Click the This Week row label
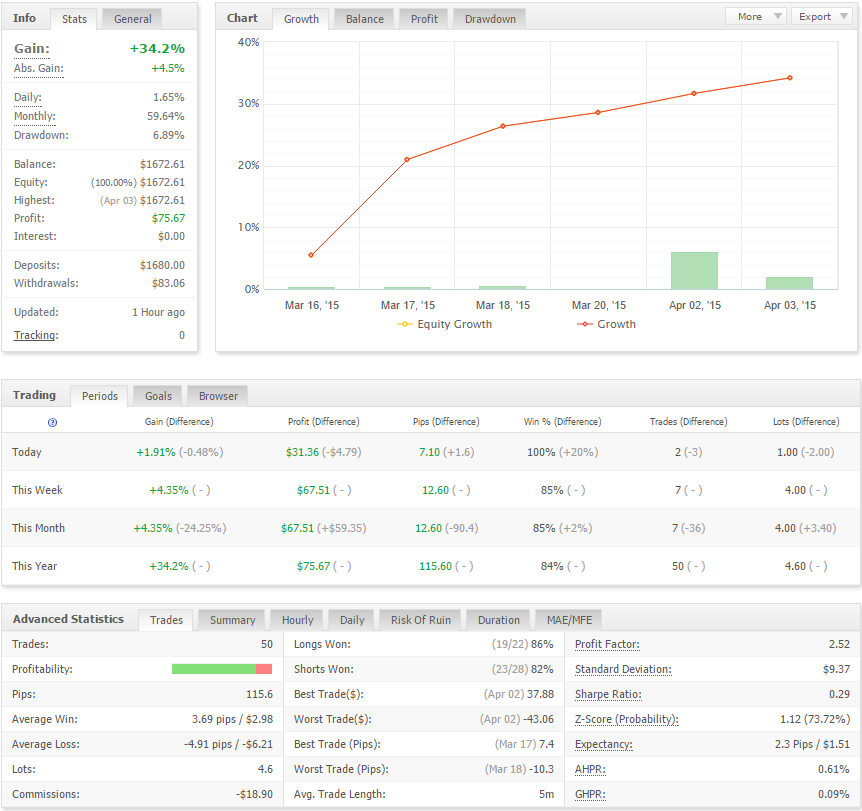The height and width of the screenshot is (811, 862). tap(37, 490)
